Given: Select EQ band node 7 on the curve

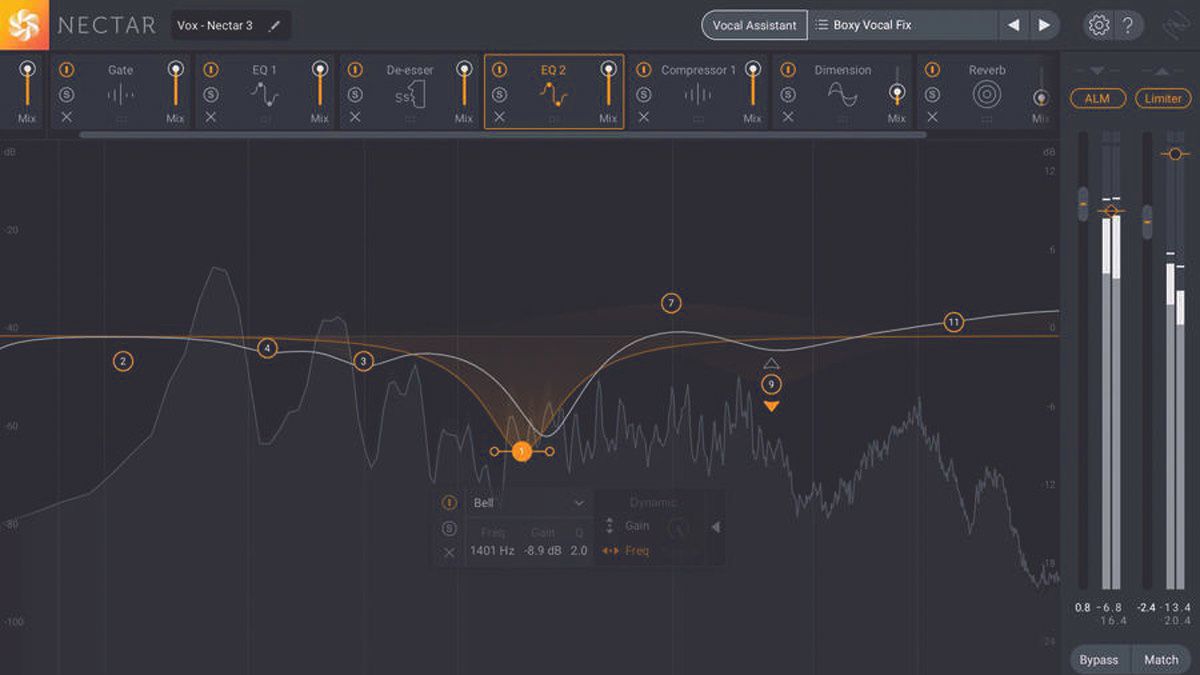Looking at the screenshot, I should (670, 303).
